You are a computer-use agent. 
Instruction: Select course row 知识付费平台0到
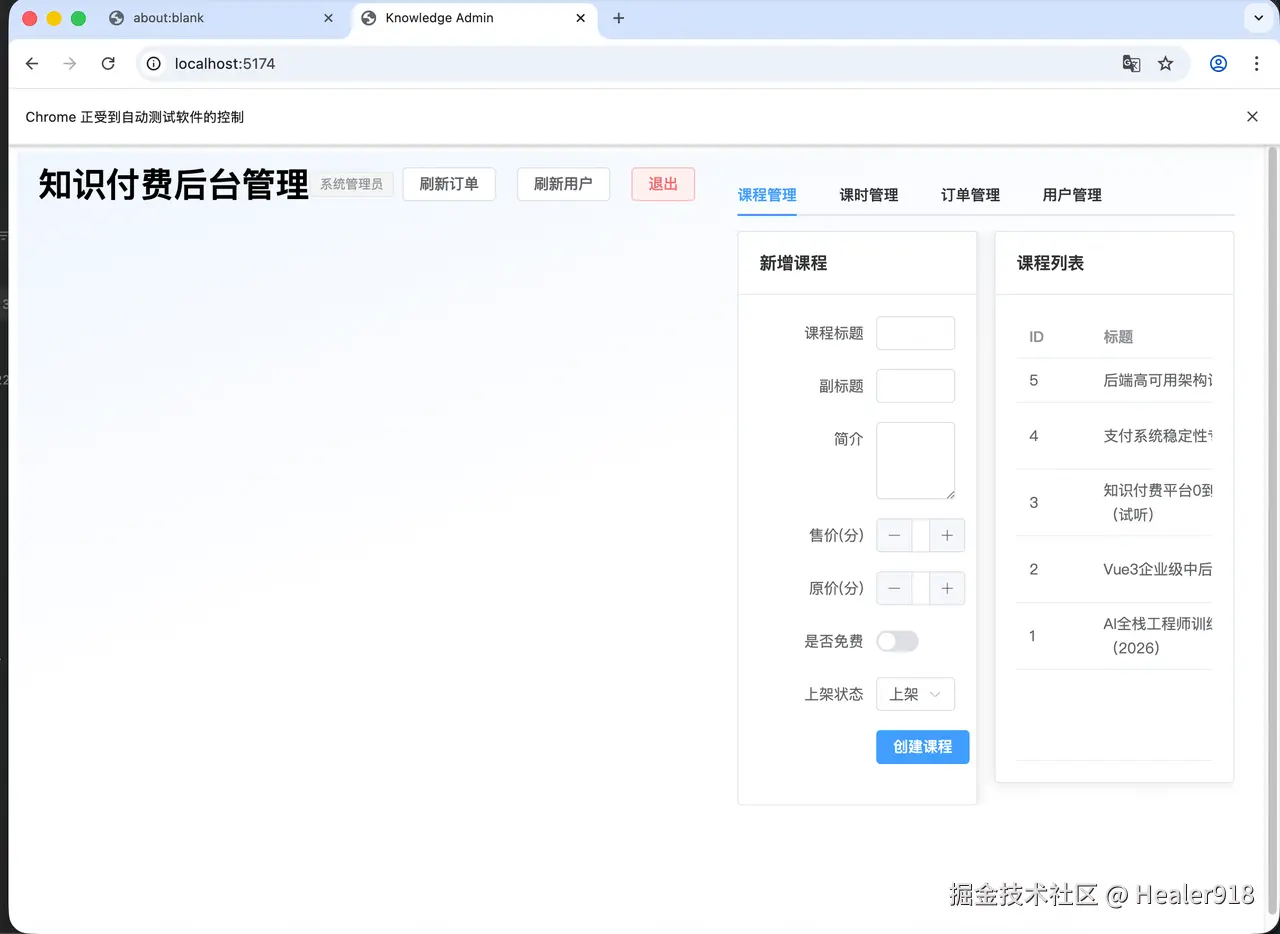point(1114,502)
